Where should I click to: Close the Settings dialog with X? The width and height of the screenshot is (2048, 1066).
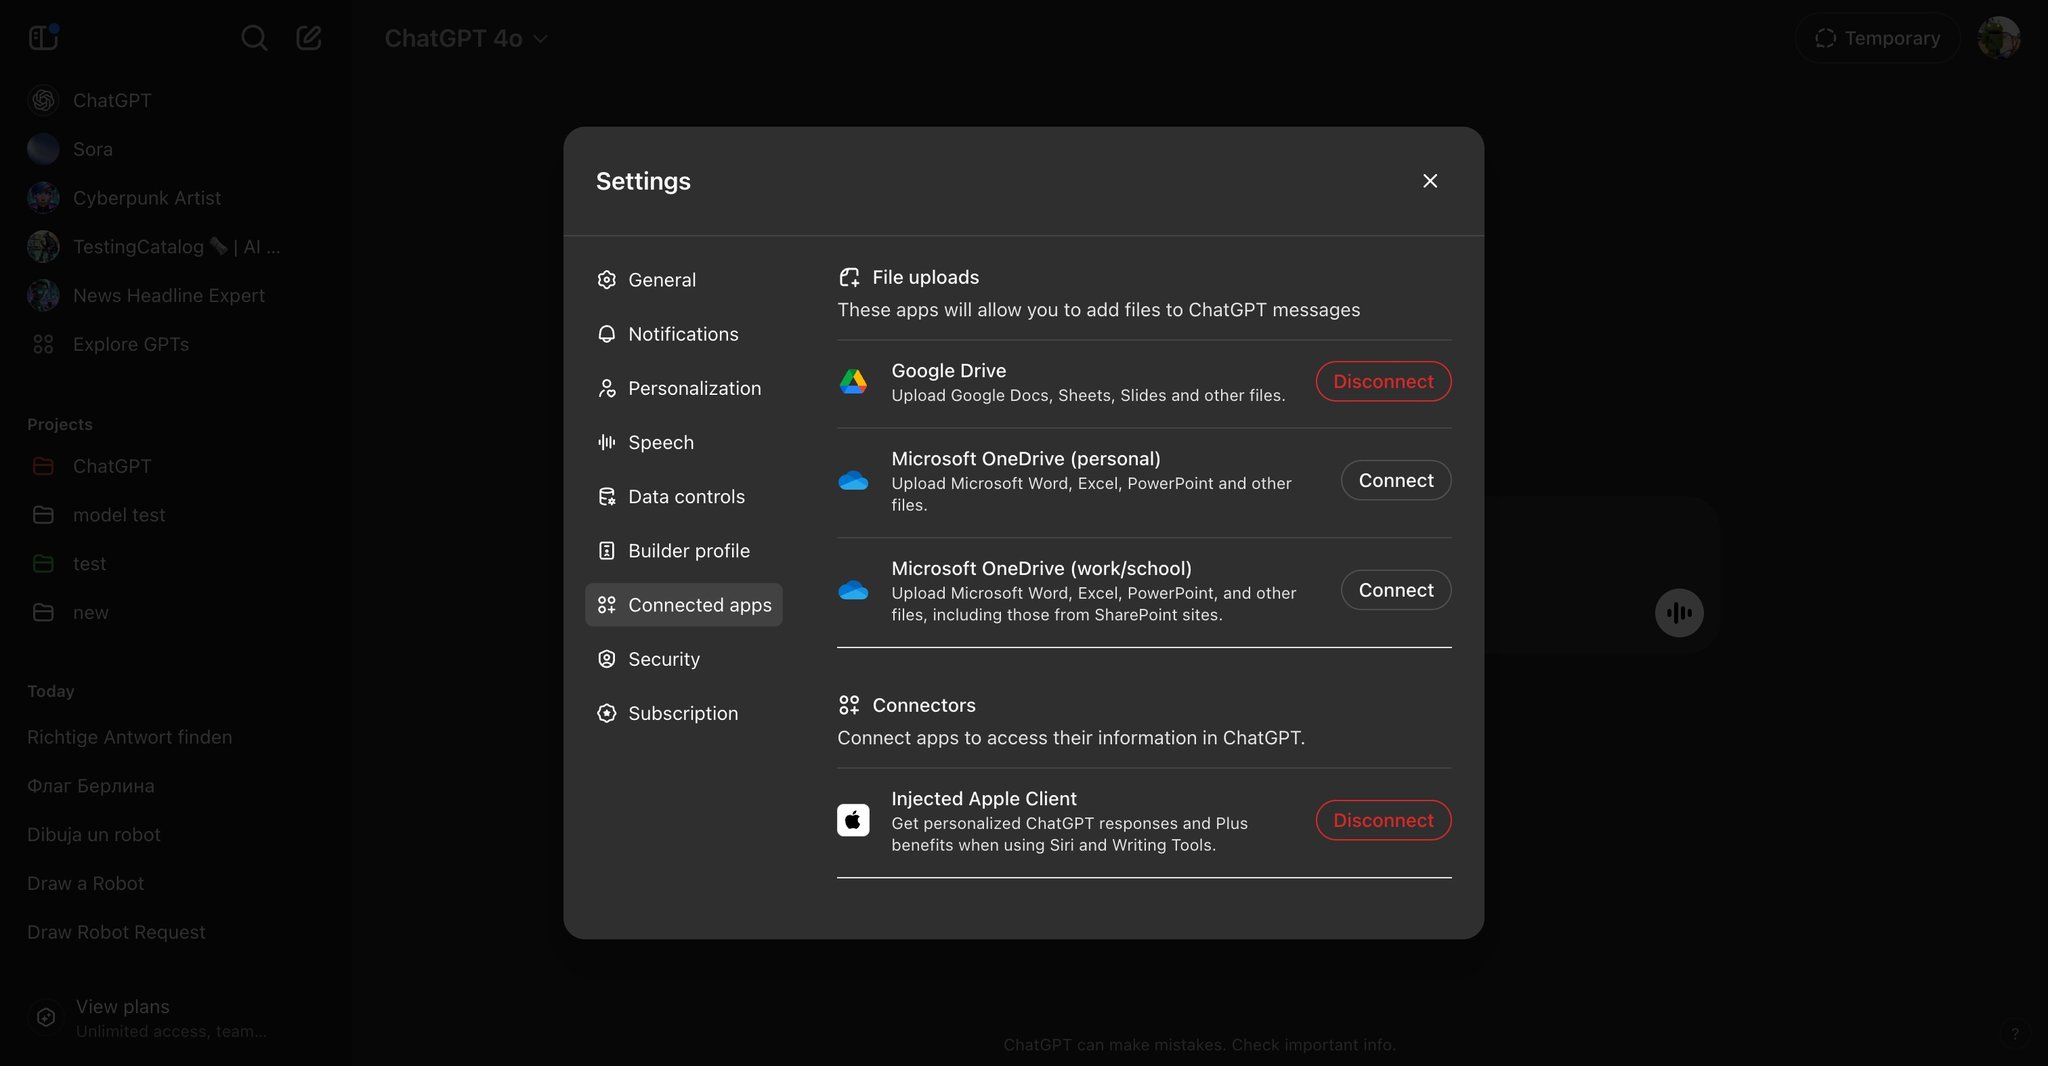(x=1430, y=181)
